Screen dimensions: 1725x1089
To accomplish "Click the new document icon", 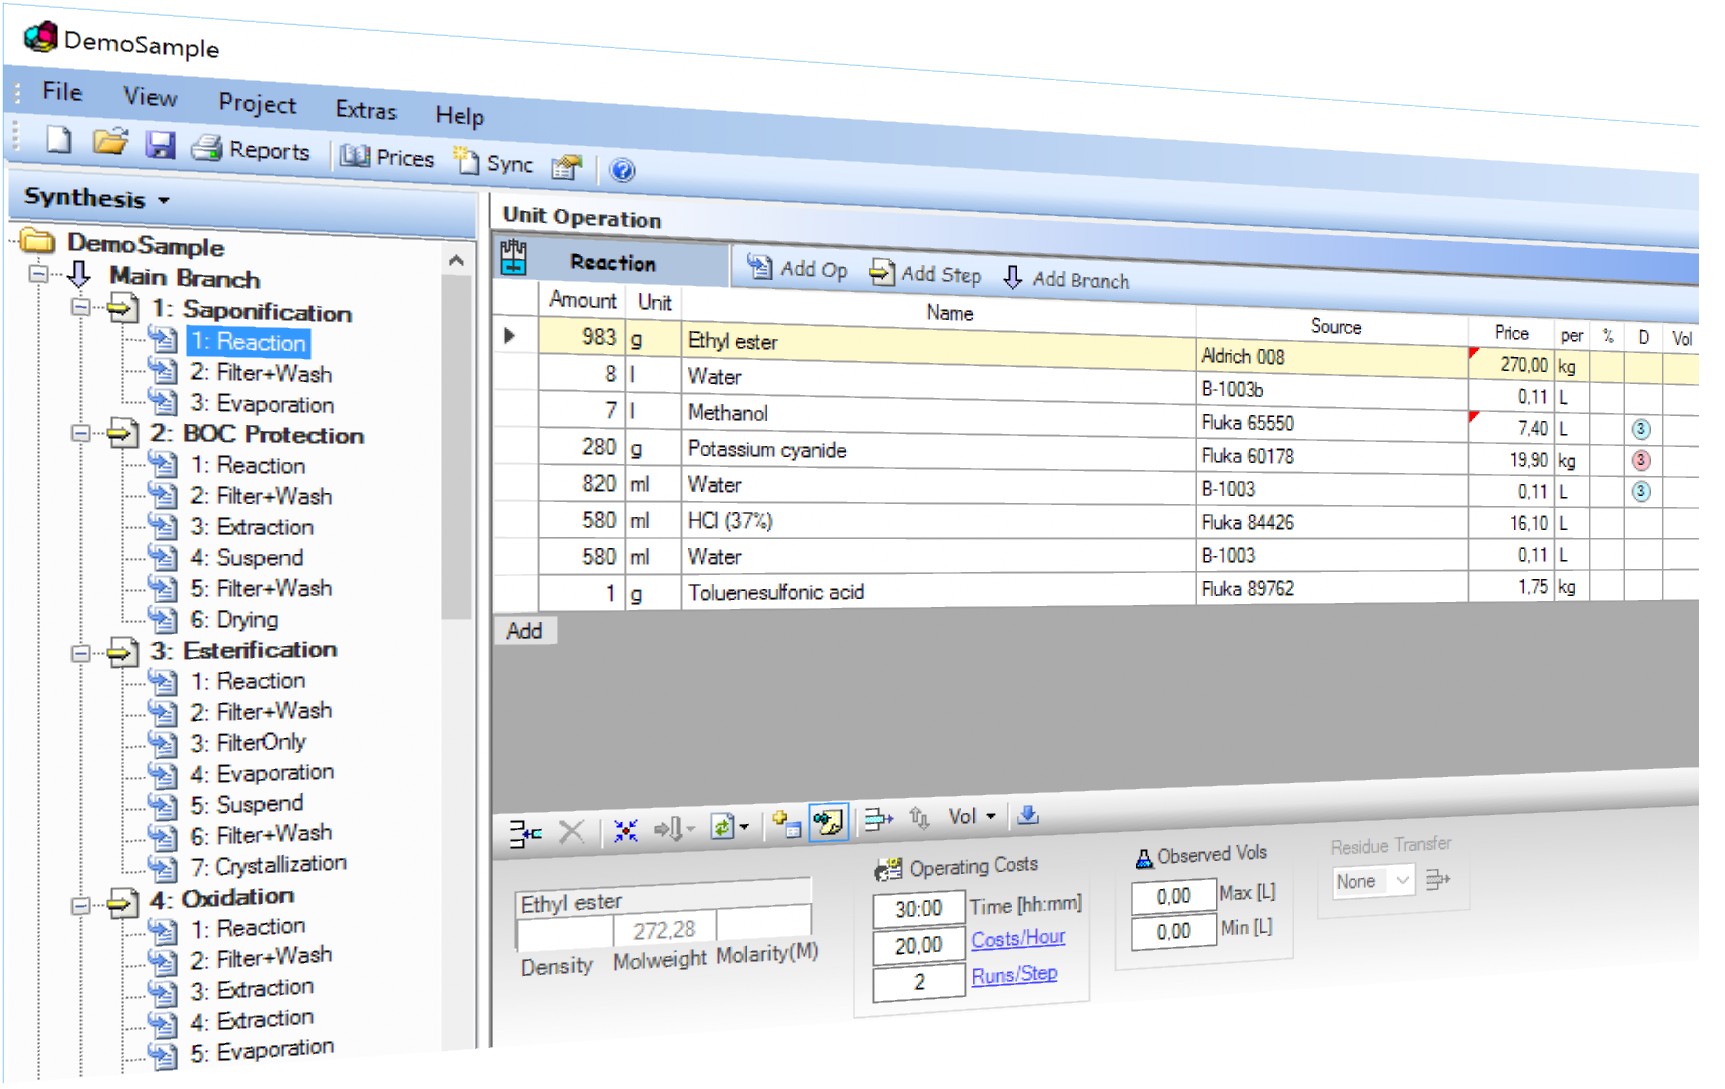I will [59, 140].
